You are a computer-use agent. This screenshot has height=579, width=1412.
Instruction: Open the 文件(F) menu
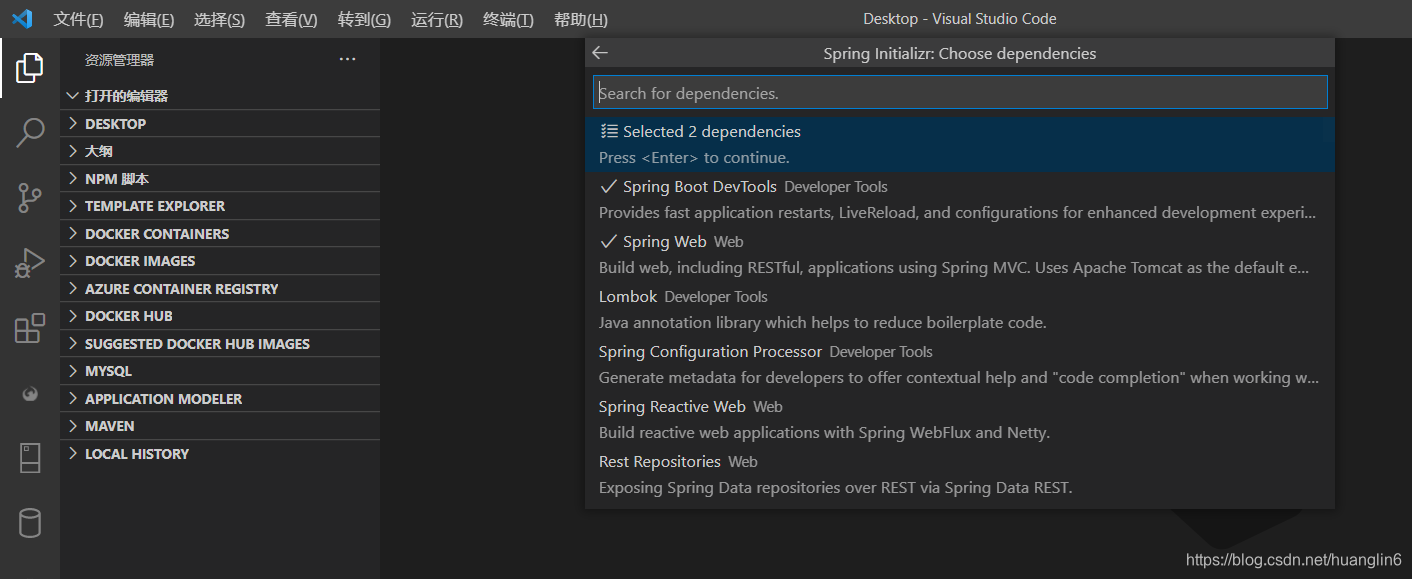(78, 19)
